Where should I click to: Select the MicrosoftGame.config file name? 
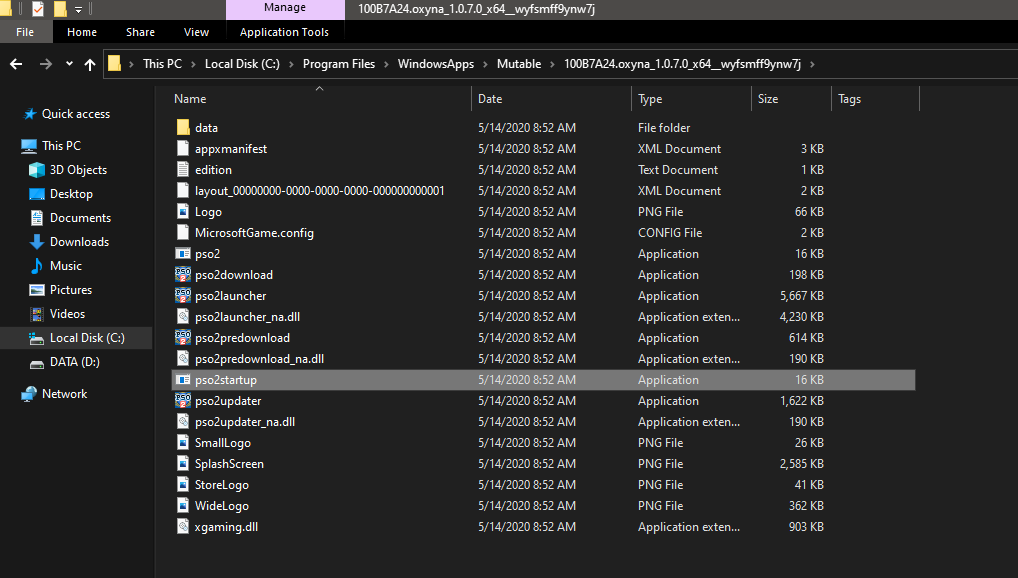[x=254, y=232]
